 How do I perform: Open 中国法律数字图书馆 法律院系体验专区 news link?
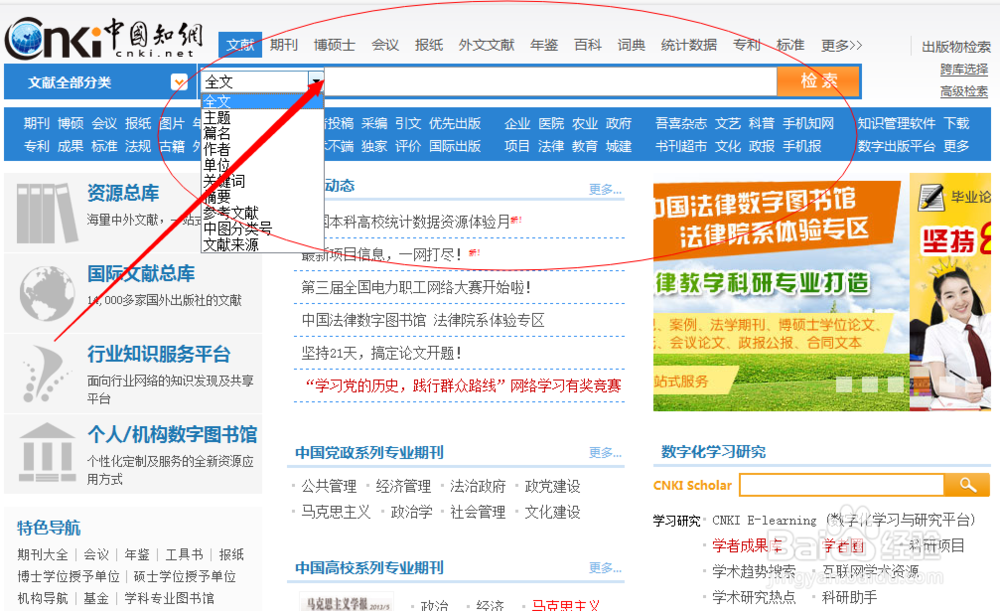coord(423,320)
